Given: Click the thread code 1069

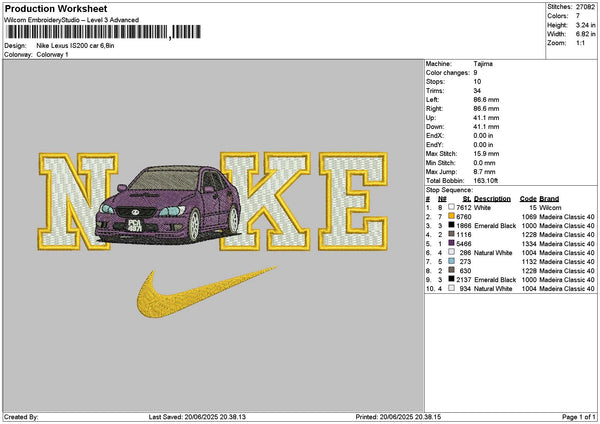Looking at the screenshot, I should tap(529, 217).
